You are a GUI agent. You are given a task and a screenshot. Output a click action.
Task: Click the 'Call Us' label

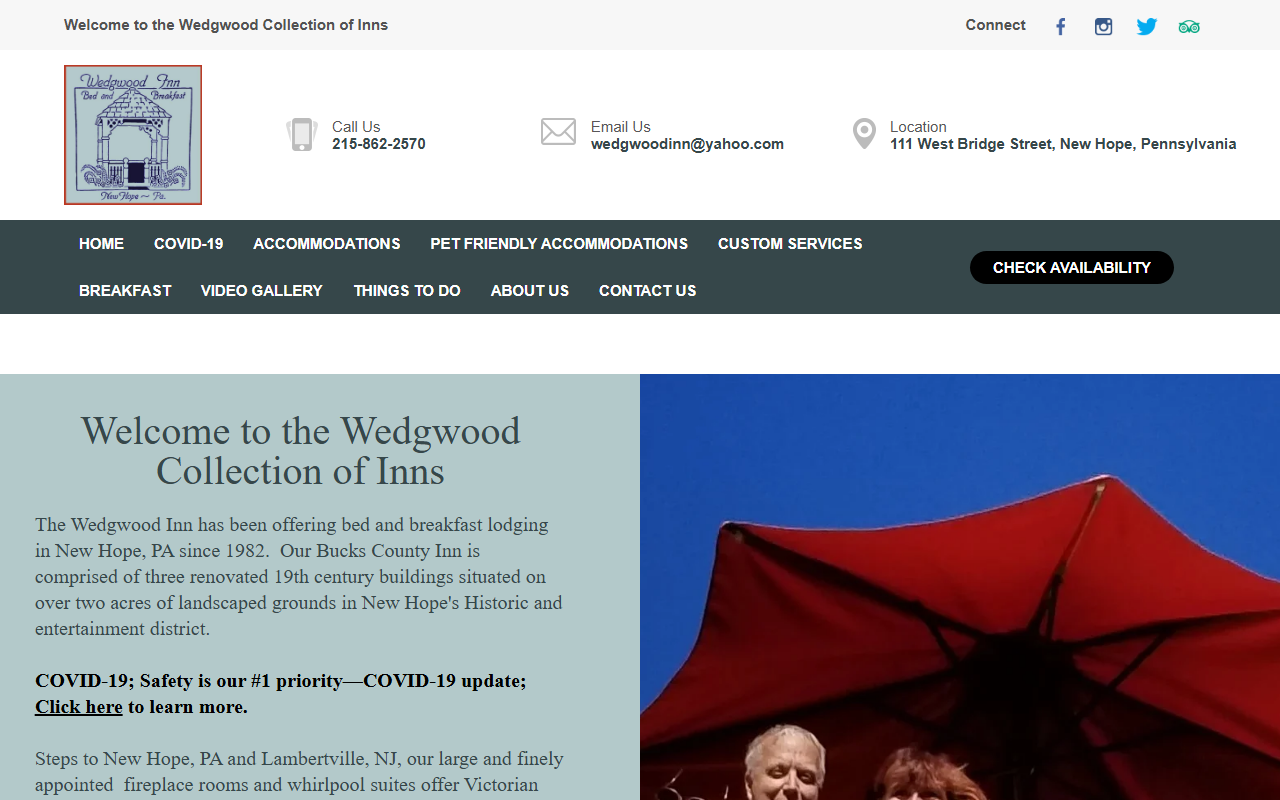point(356,127)
